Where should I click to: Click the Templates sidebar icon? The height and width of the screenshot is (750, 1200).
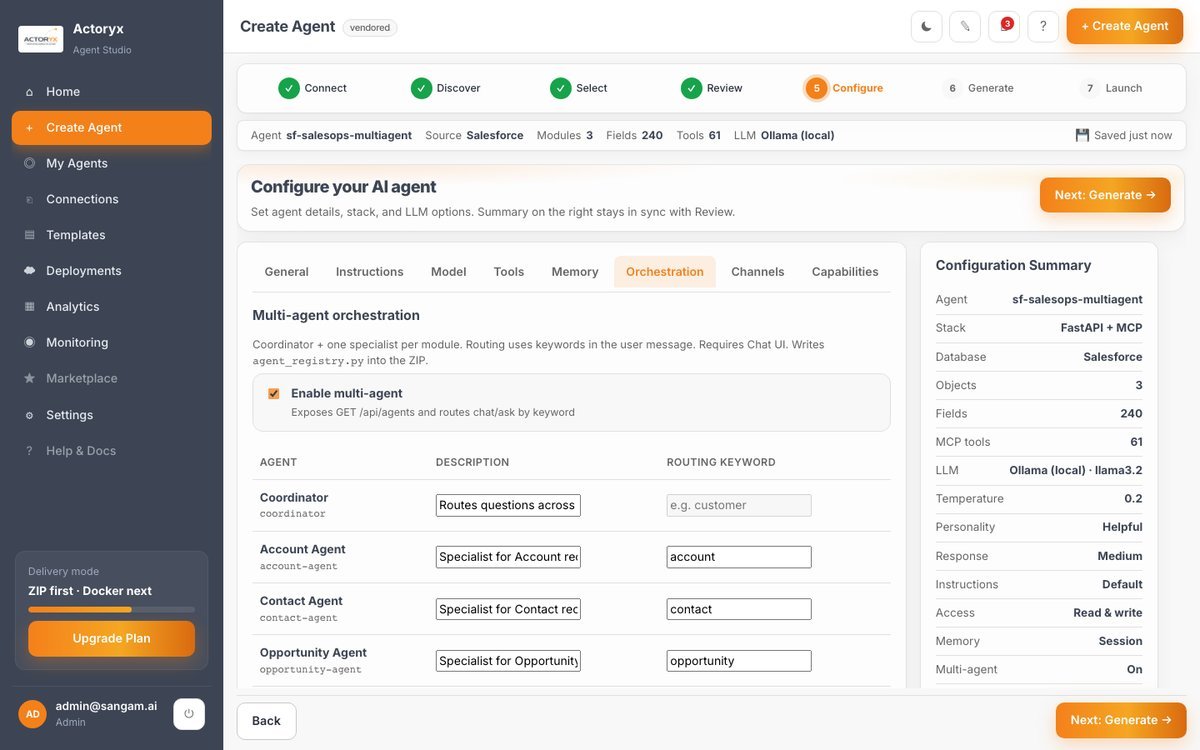pos(29,235)
